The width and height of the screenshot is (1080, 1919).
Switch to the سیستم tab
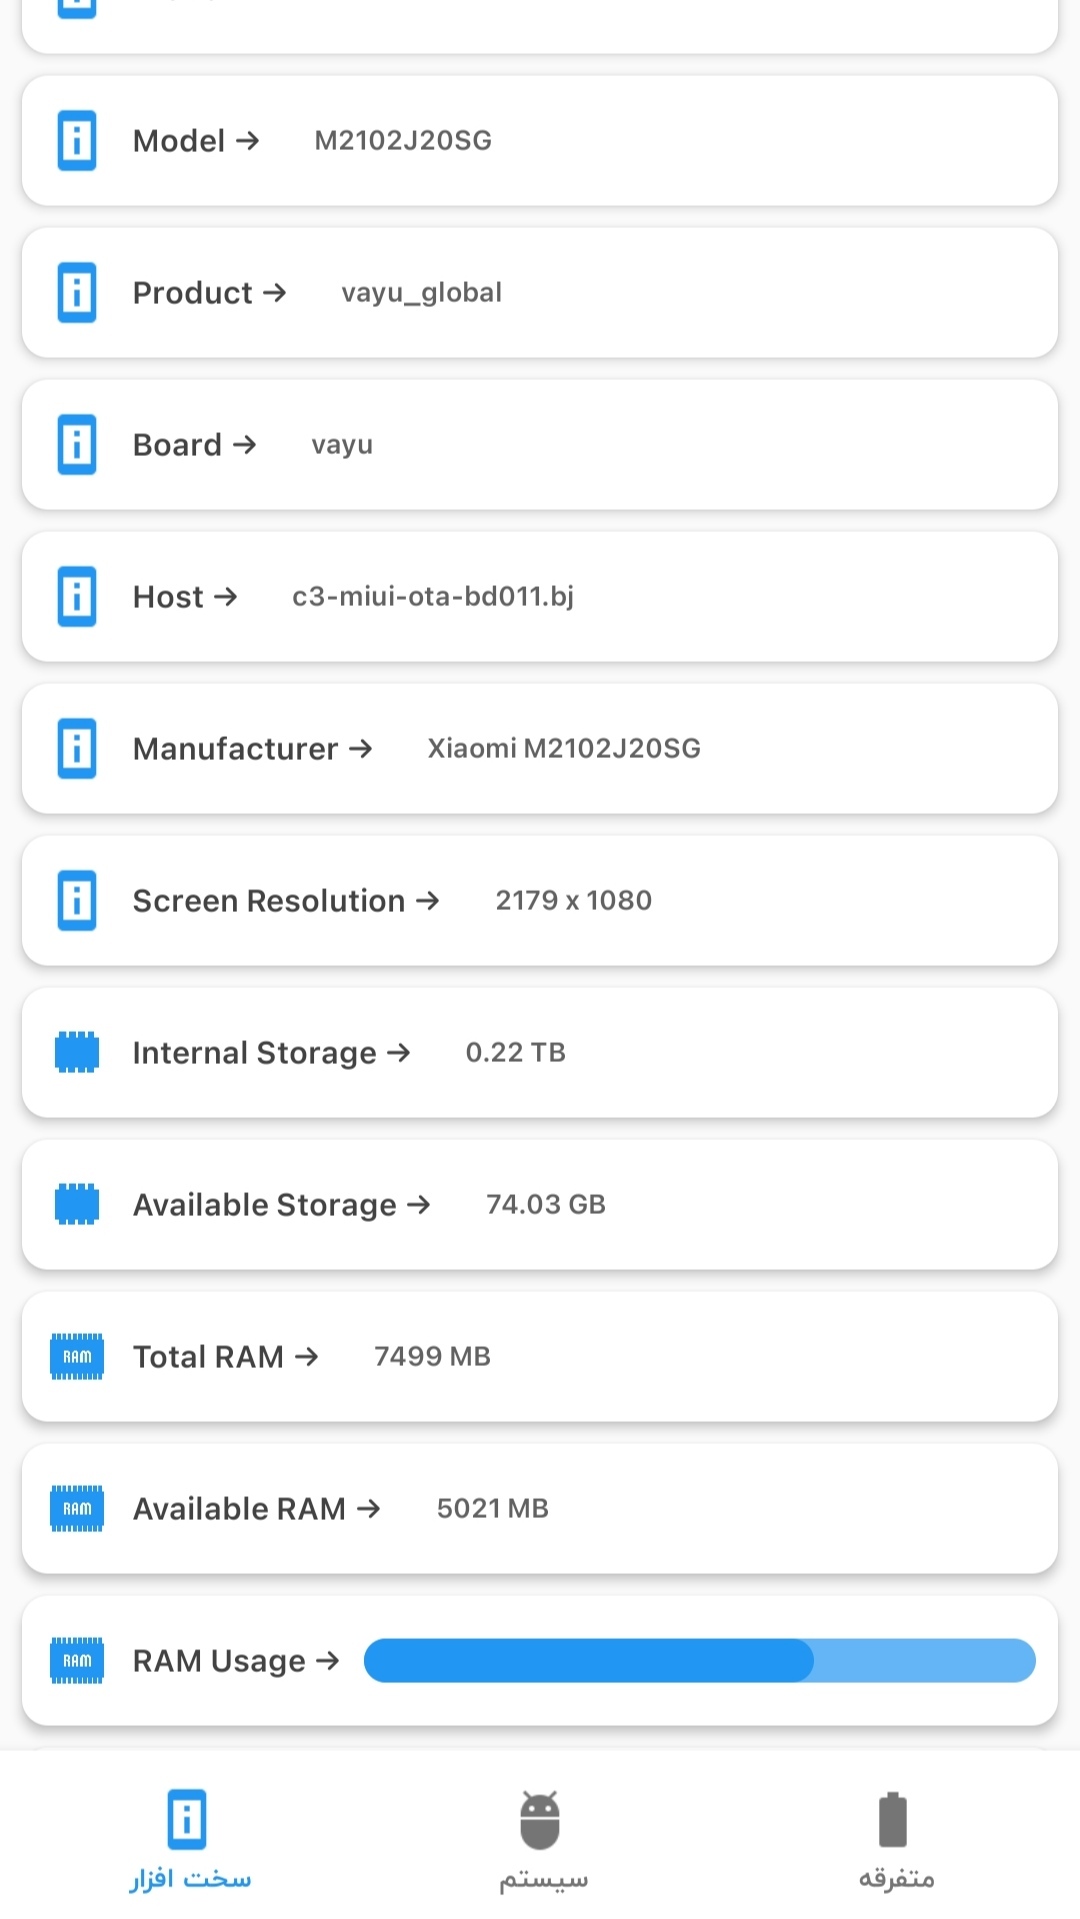[x=541, y=1841]
